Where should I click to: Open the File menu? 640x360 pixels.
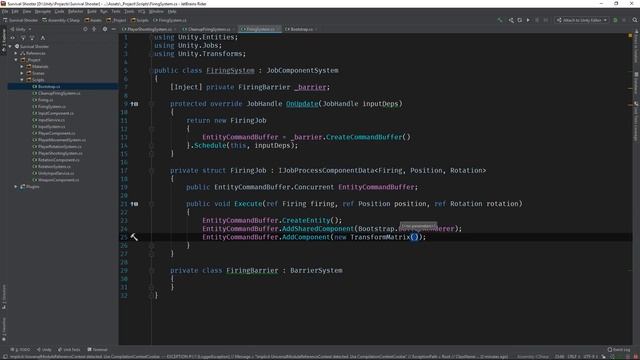(5, 12)
